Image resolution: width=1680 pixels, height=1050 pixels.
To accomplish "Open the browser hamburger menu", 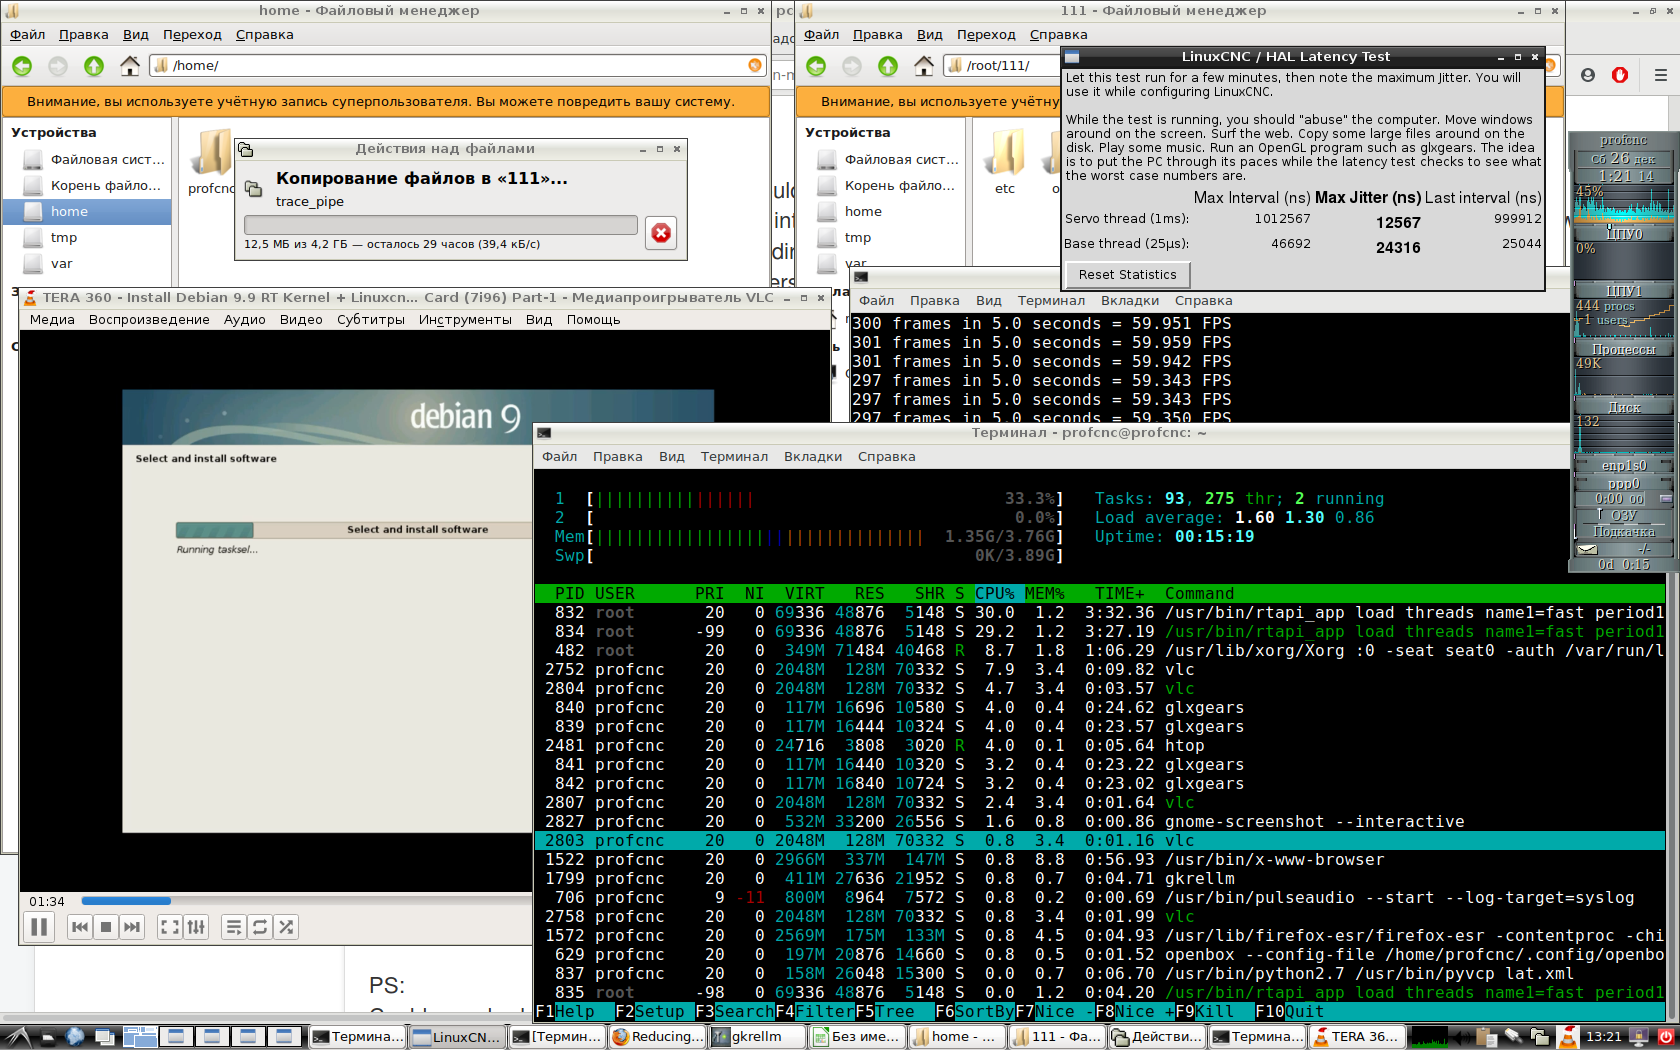I will [x=1660, y=75].
